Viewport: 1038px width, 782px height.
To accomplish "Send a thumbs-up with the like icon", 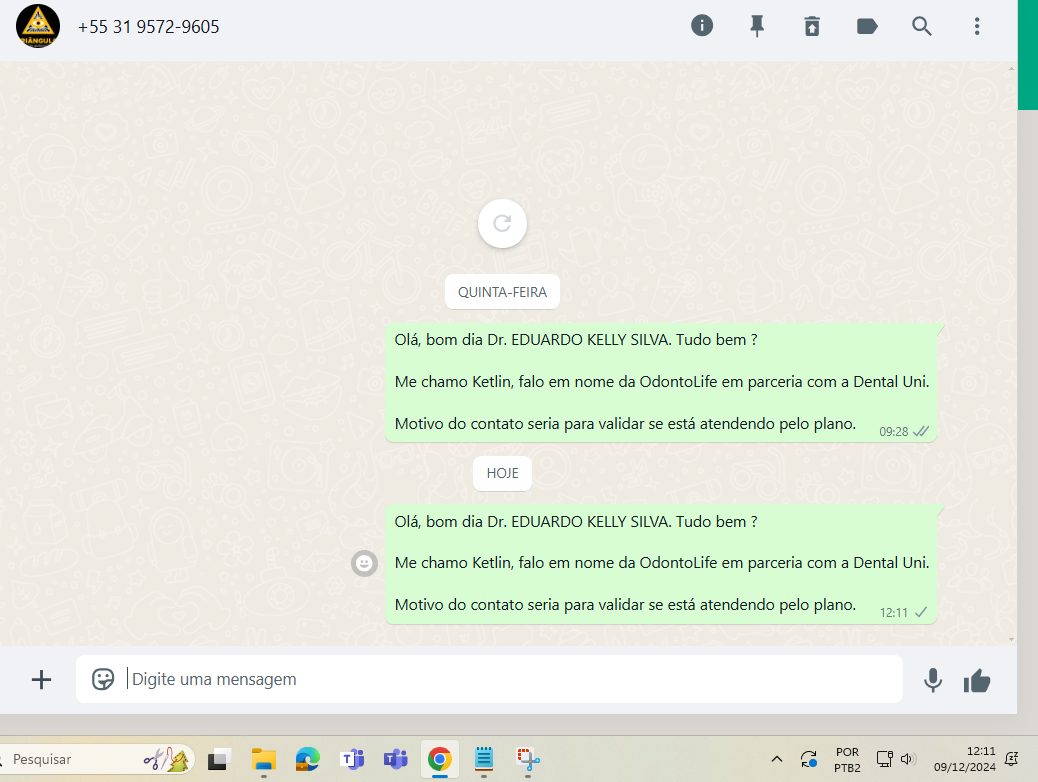I will pos(976,680).
